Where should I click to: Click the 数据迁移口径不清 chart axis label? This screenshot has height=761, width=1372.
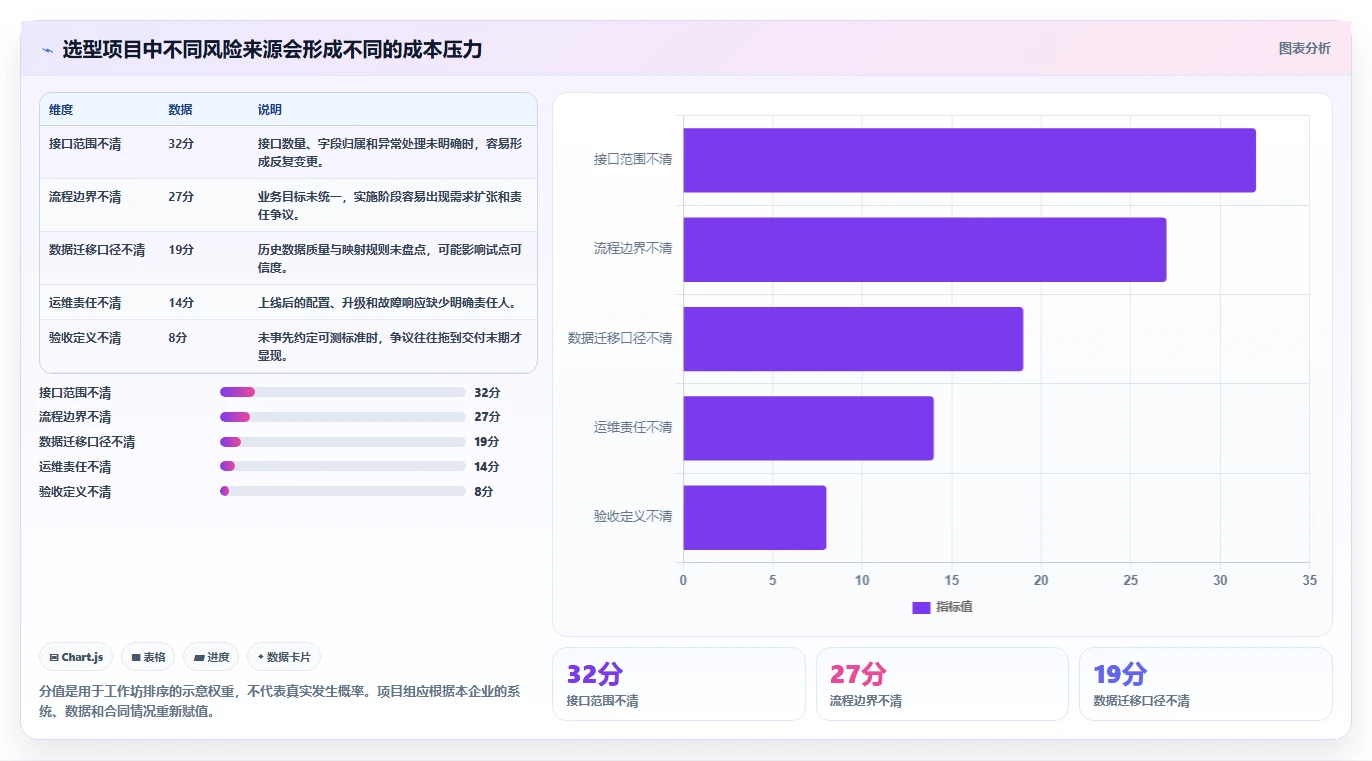pyautogui.click(x=620, y=338)
